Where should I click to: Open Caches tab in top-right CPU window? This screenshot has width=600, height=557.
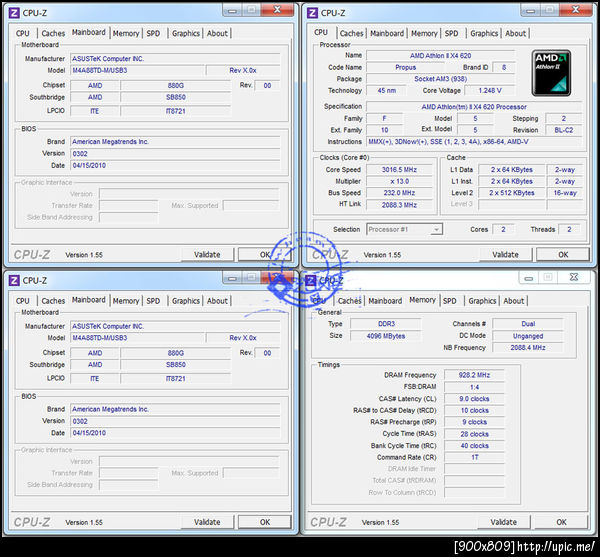click(x=351, y=34)
